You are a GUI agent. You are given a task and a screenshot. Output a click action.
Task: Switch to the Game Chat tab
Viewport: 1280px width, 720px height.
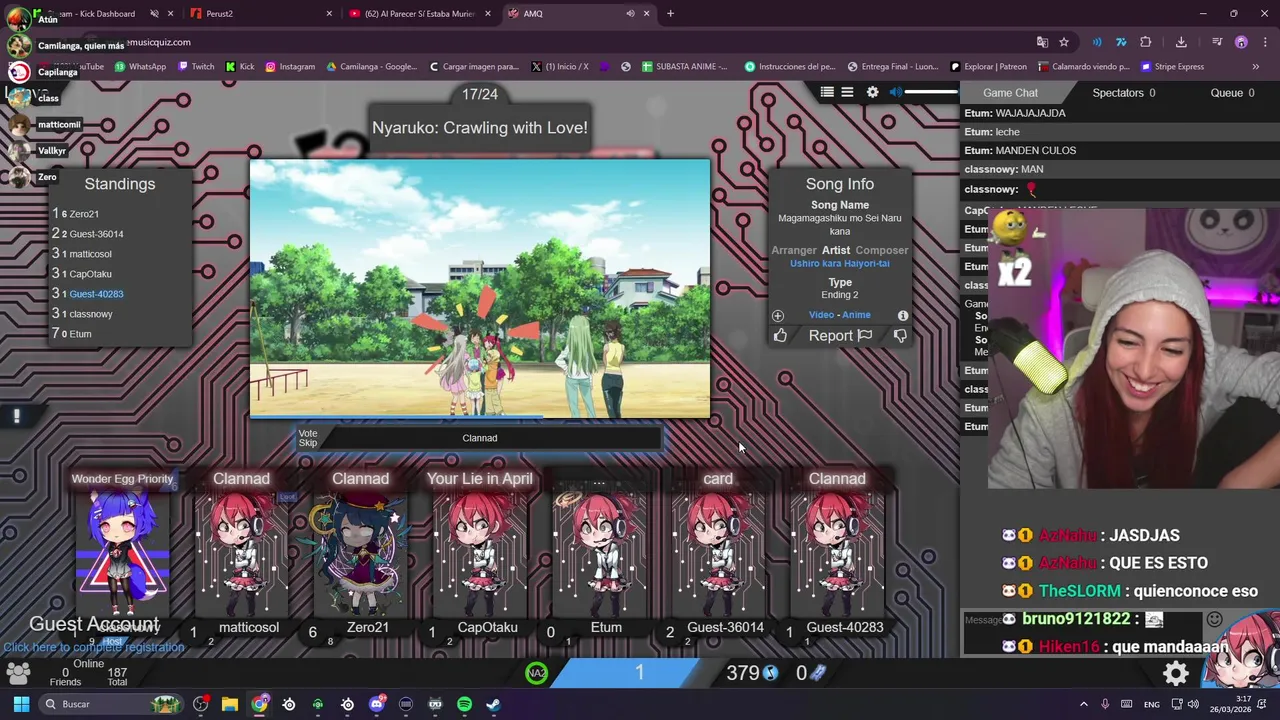[1010, 93]
